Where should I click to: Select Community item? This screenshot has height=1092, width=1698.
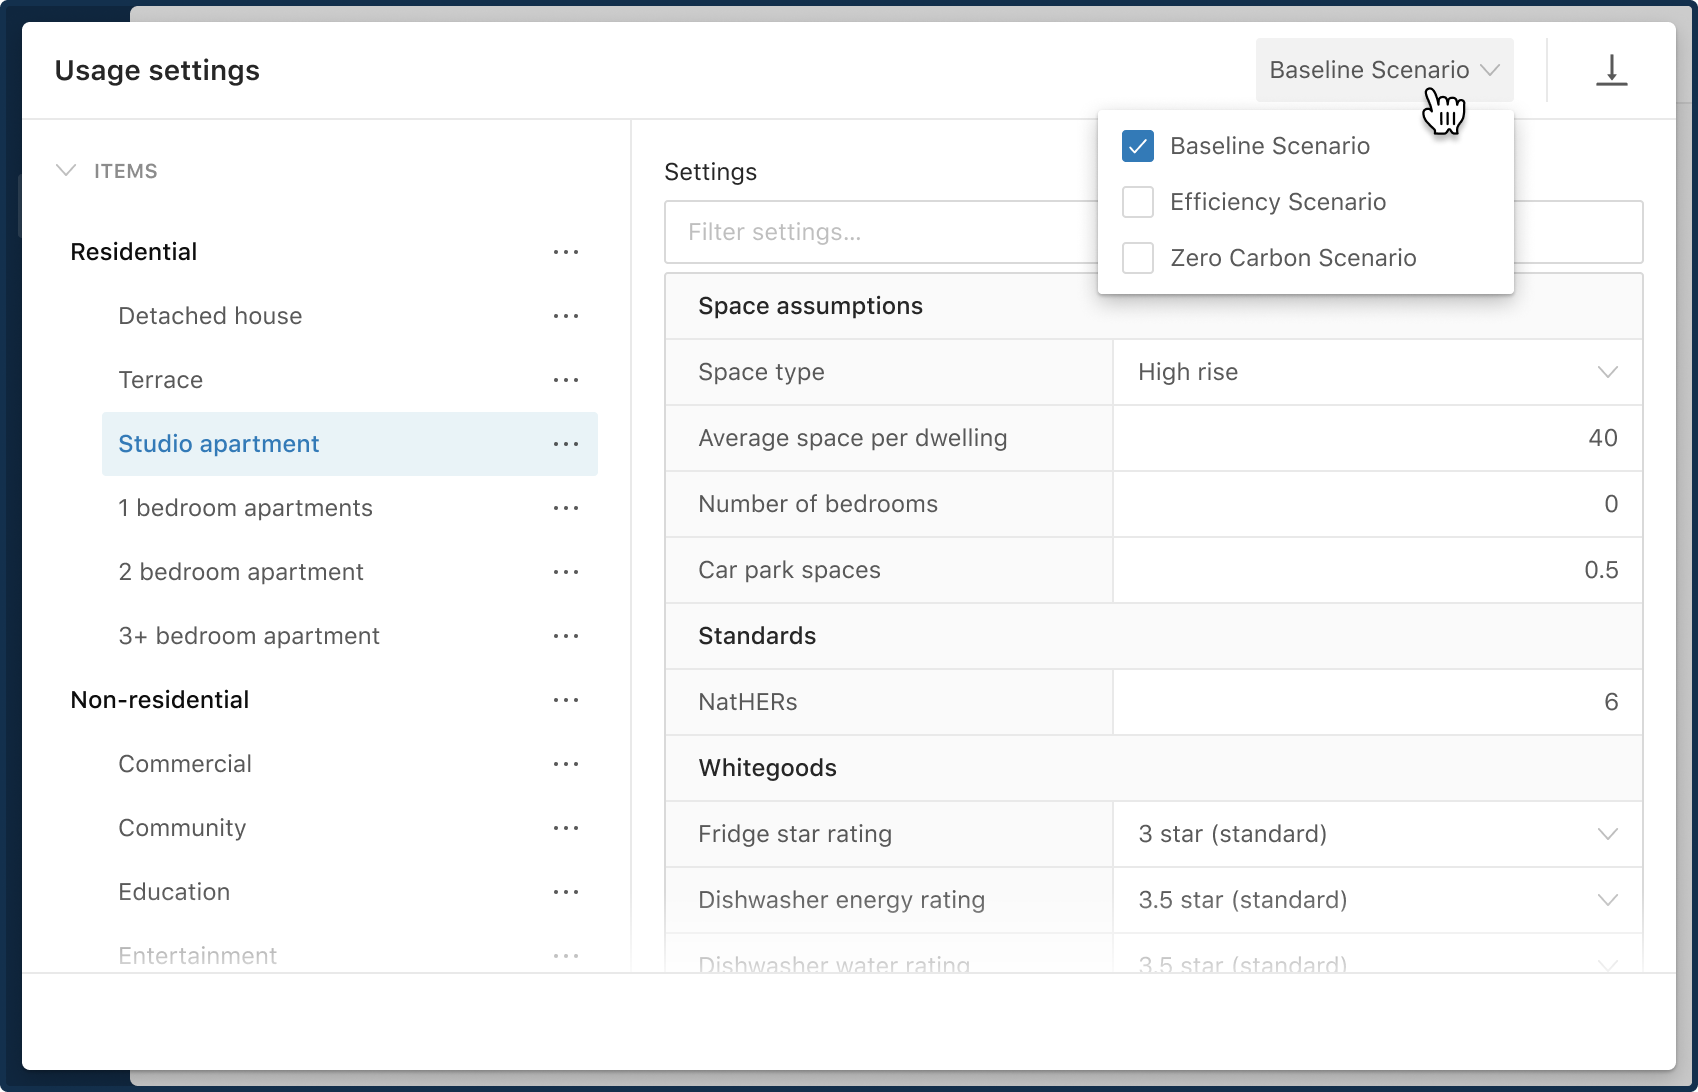pyautogui.click(x=182, y=828)
